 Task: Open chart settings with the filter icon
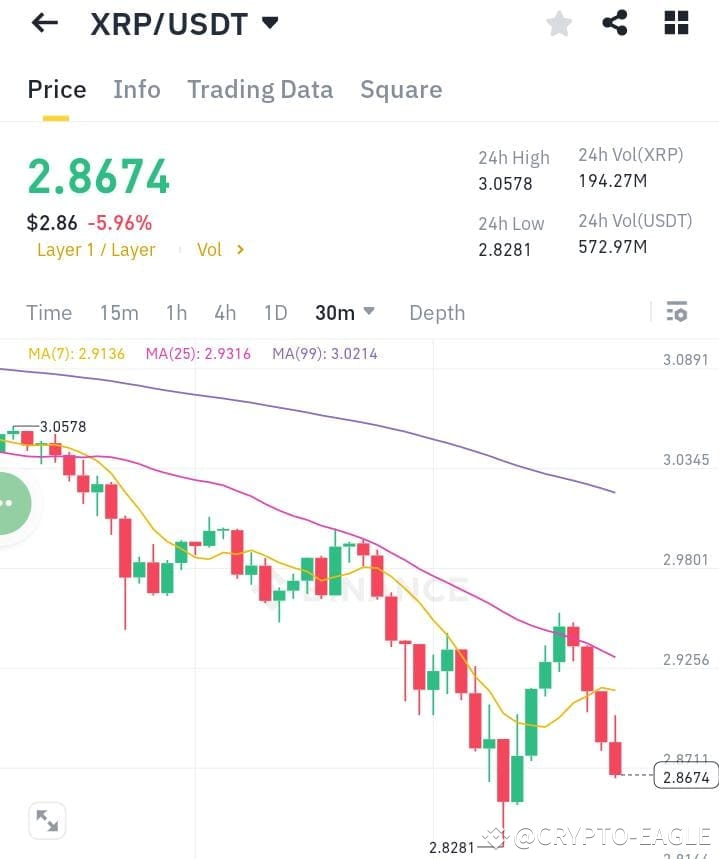click(x=677, y=312)
